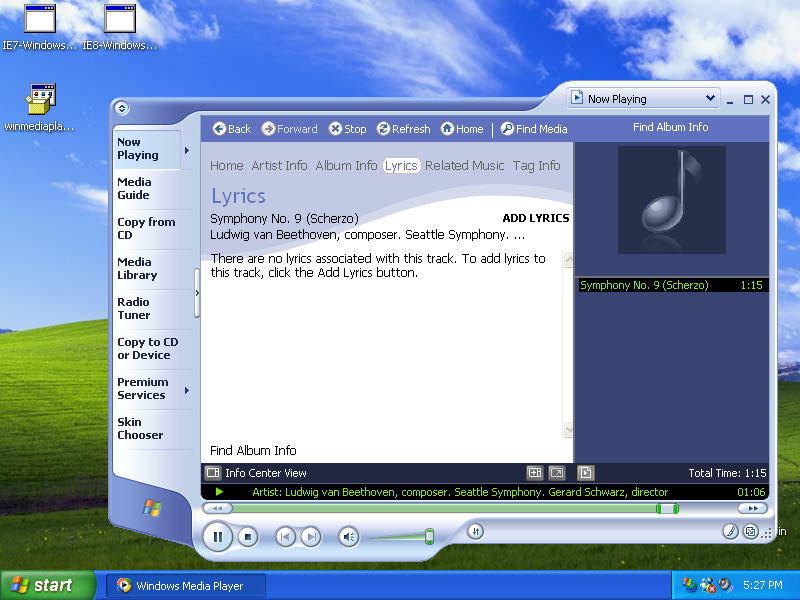Open the Tag Info tab
This screenshot has height=600, width=800.
point(536,166)
